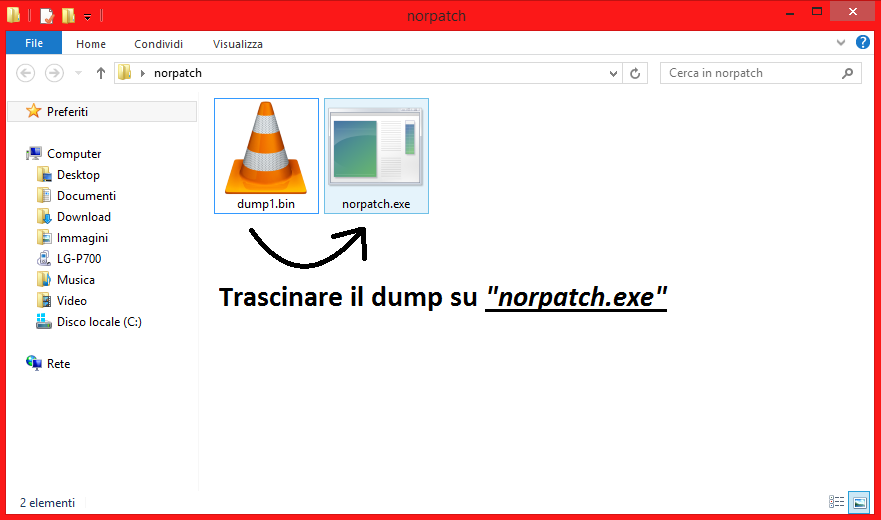Focus the Cerca in norpatch search box
The image size is (881, 520).
(x=761, y=73)
